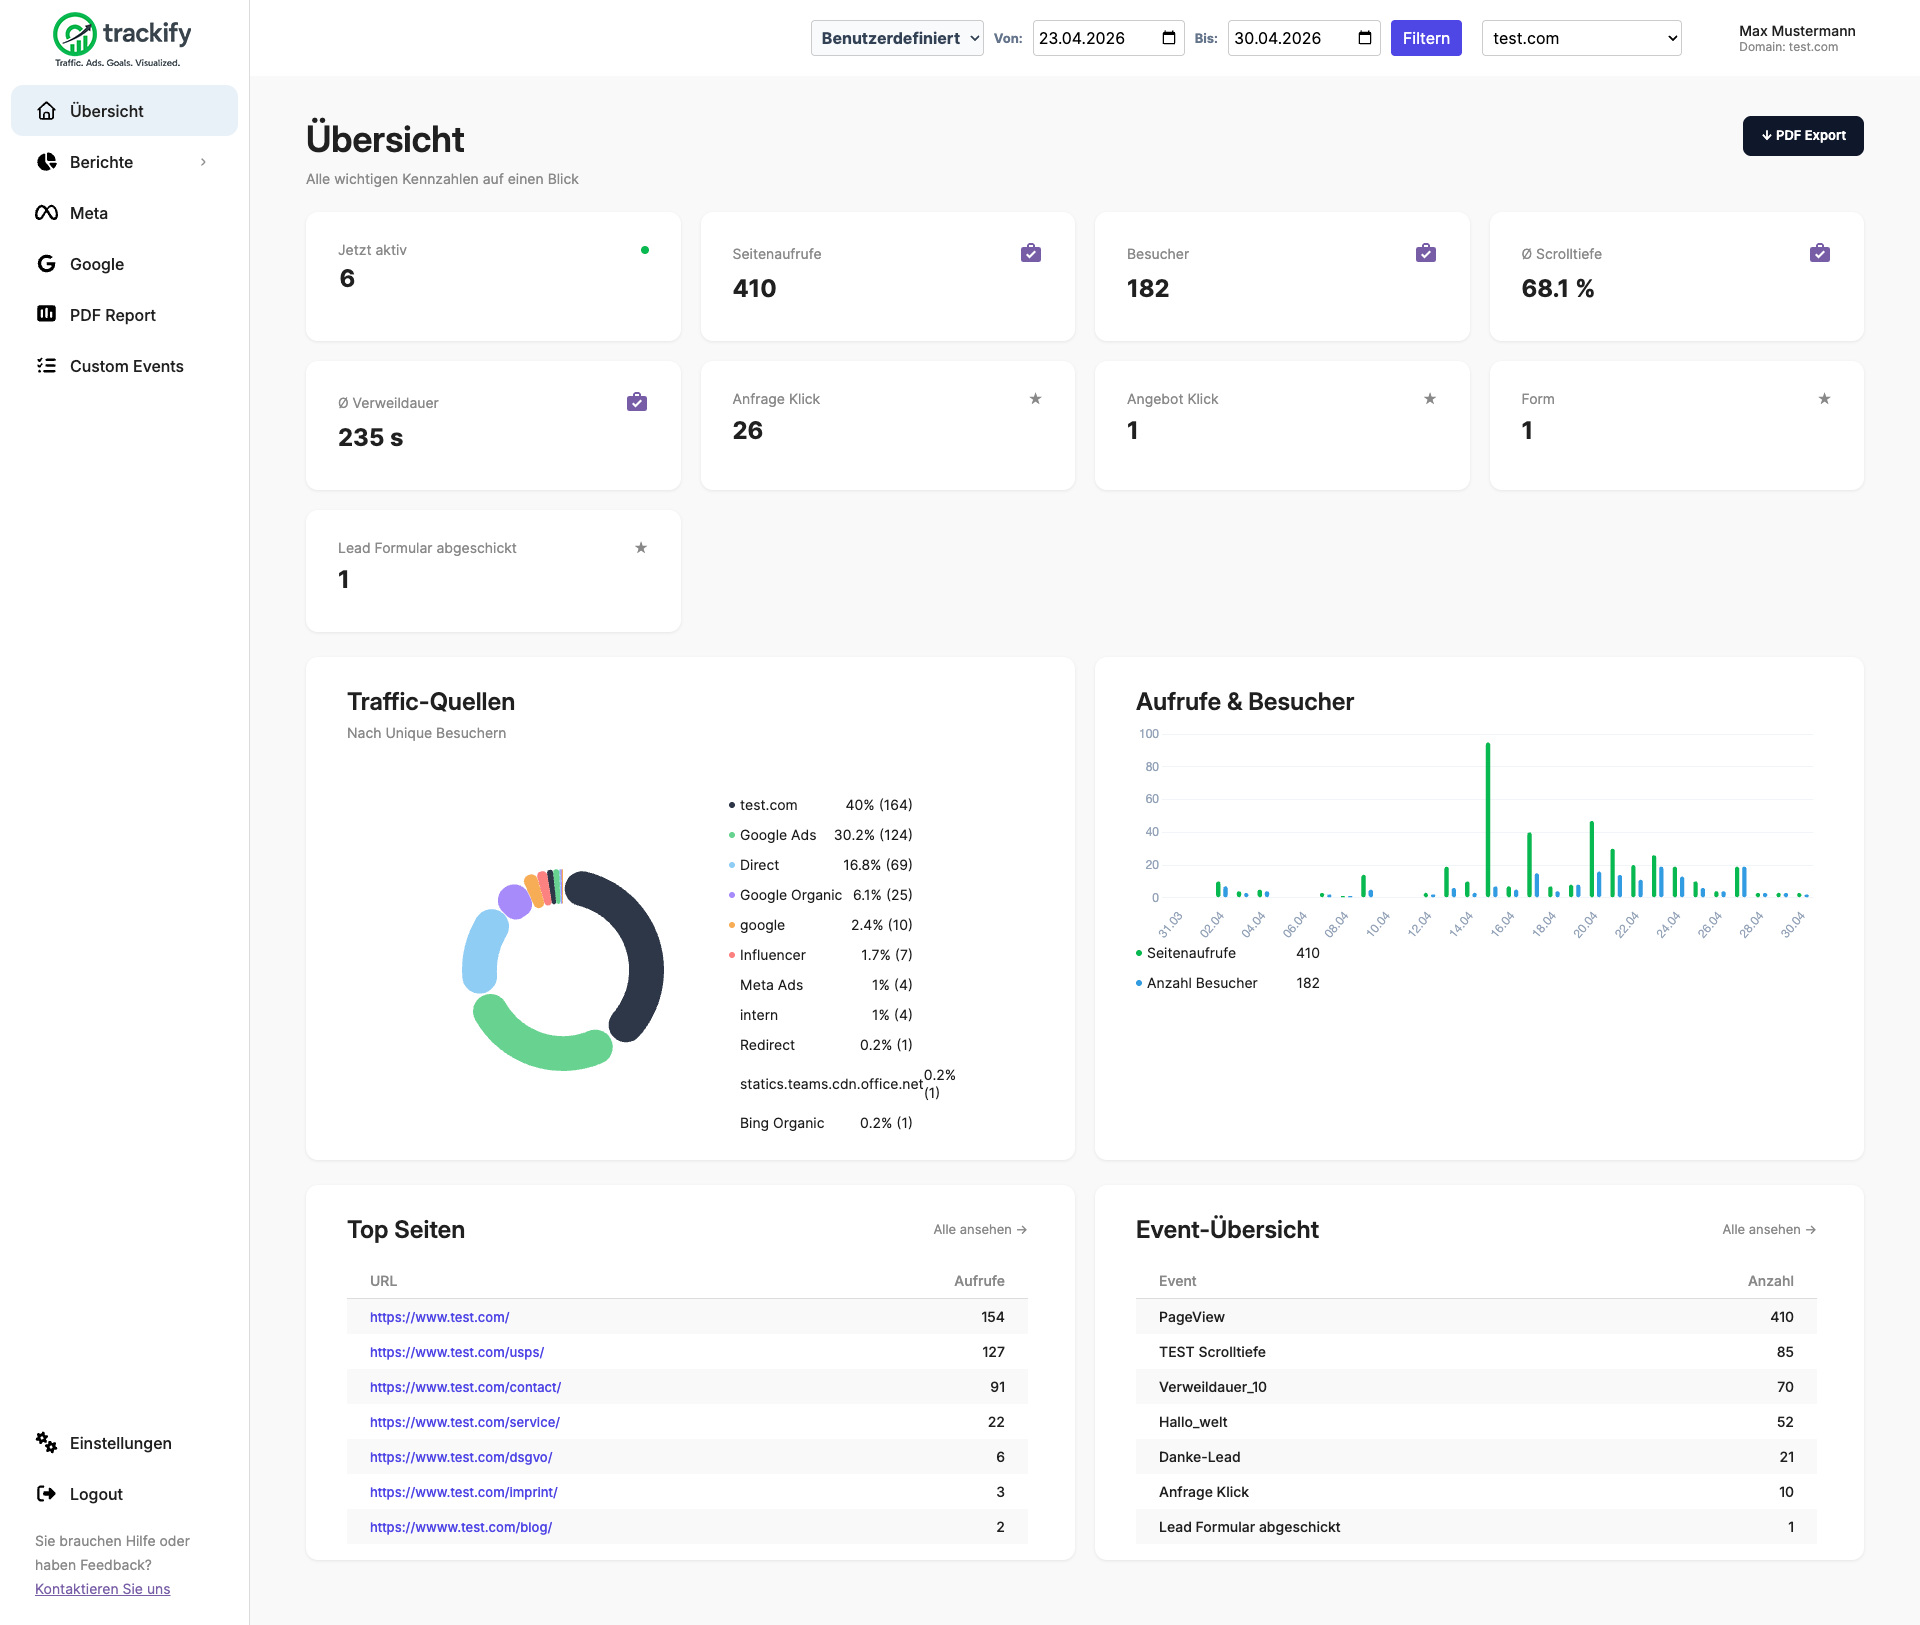1920x1625 pixels.
Task: Expand the Berichte submenu chevron
Action: tap(204, 162)
